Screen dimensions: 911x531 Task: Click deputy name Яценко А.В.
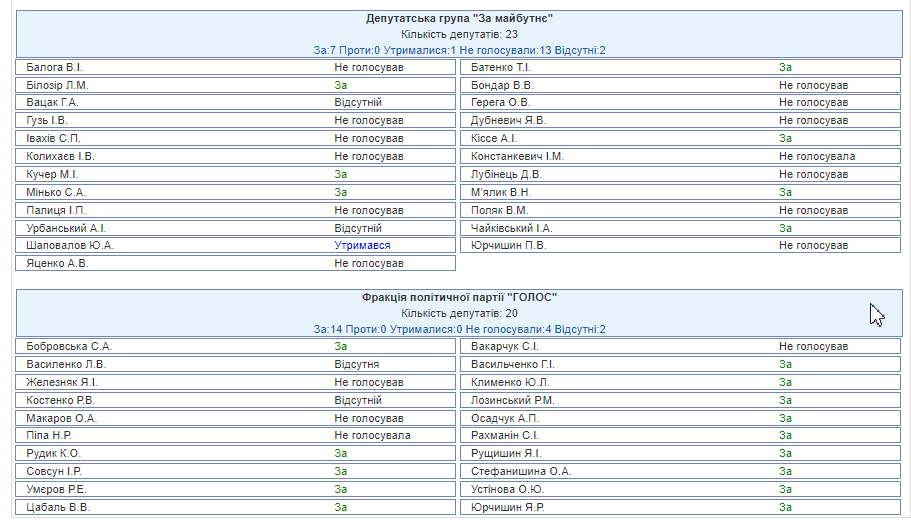click(x=58, y=263)
